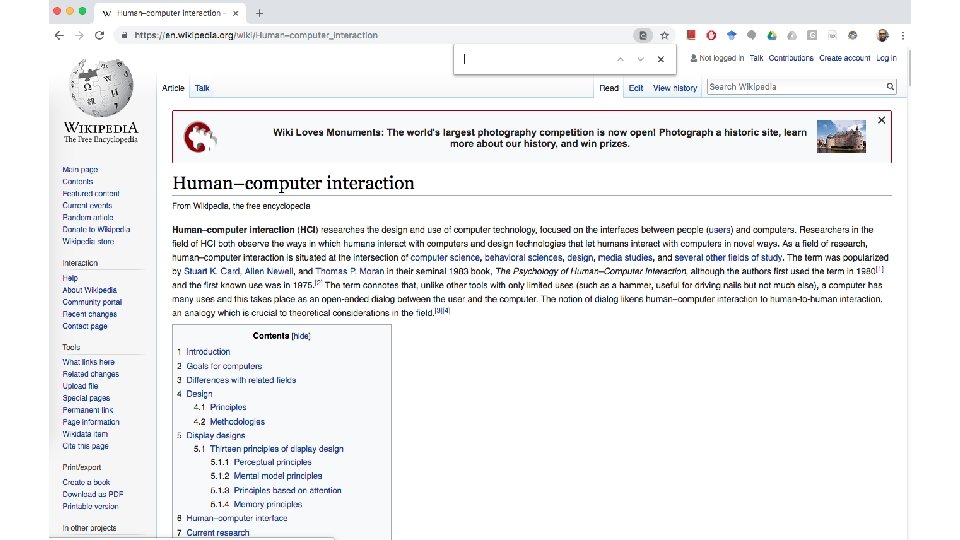Click the Community portal sidebar link
960x540 pixels.
92,302
